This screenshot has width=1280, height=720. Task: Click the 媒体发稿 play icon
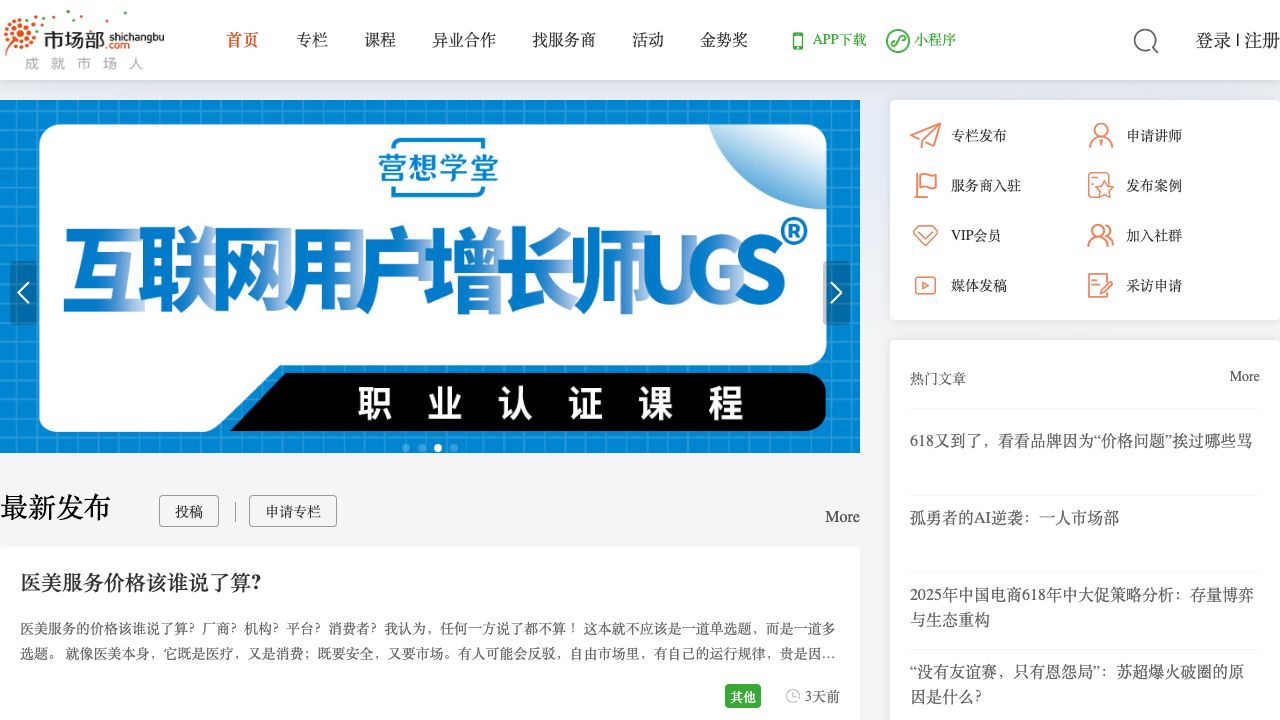click(x=925, y=286)
